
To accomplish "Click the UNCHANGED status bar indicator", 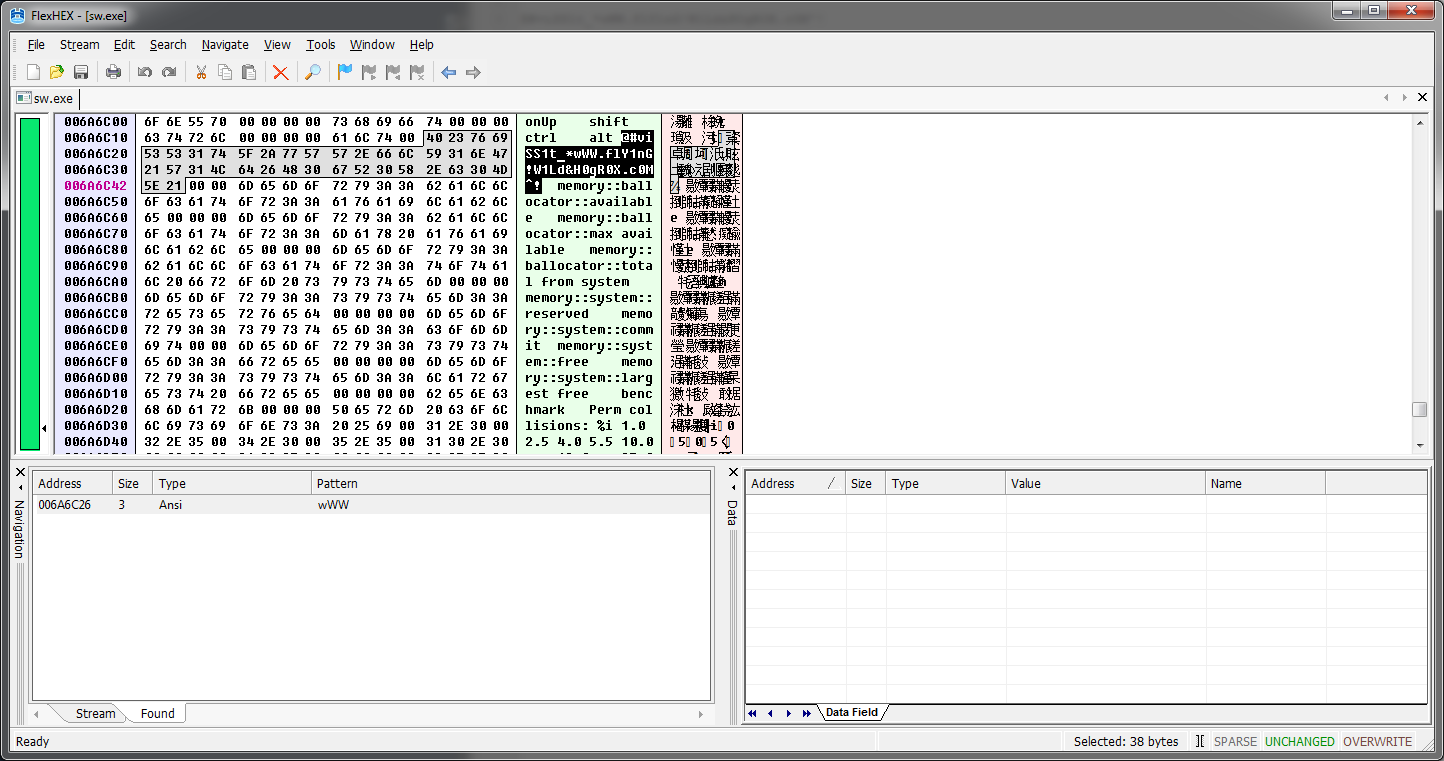I will click(1299, 742).
